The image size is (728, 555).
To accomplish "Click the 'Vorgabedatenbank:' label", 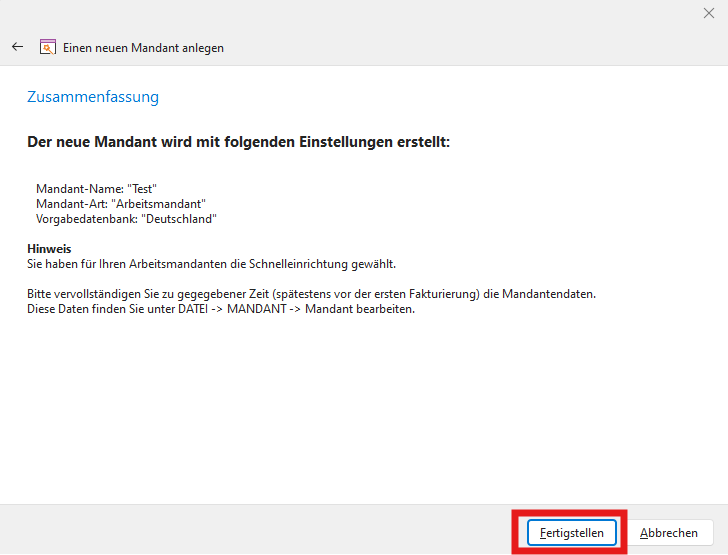I will [x=86, y=218].
